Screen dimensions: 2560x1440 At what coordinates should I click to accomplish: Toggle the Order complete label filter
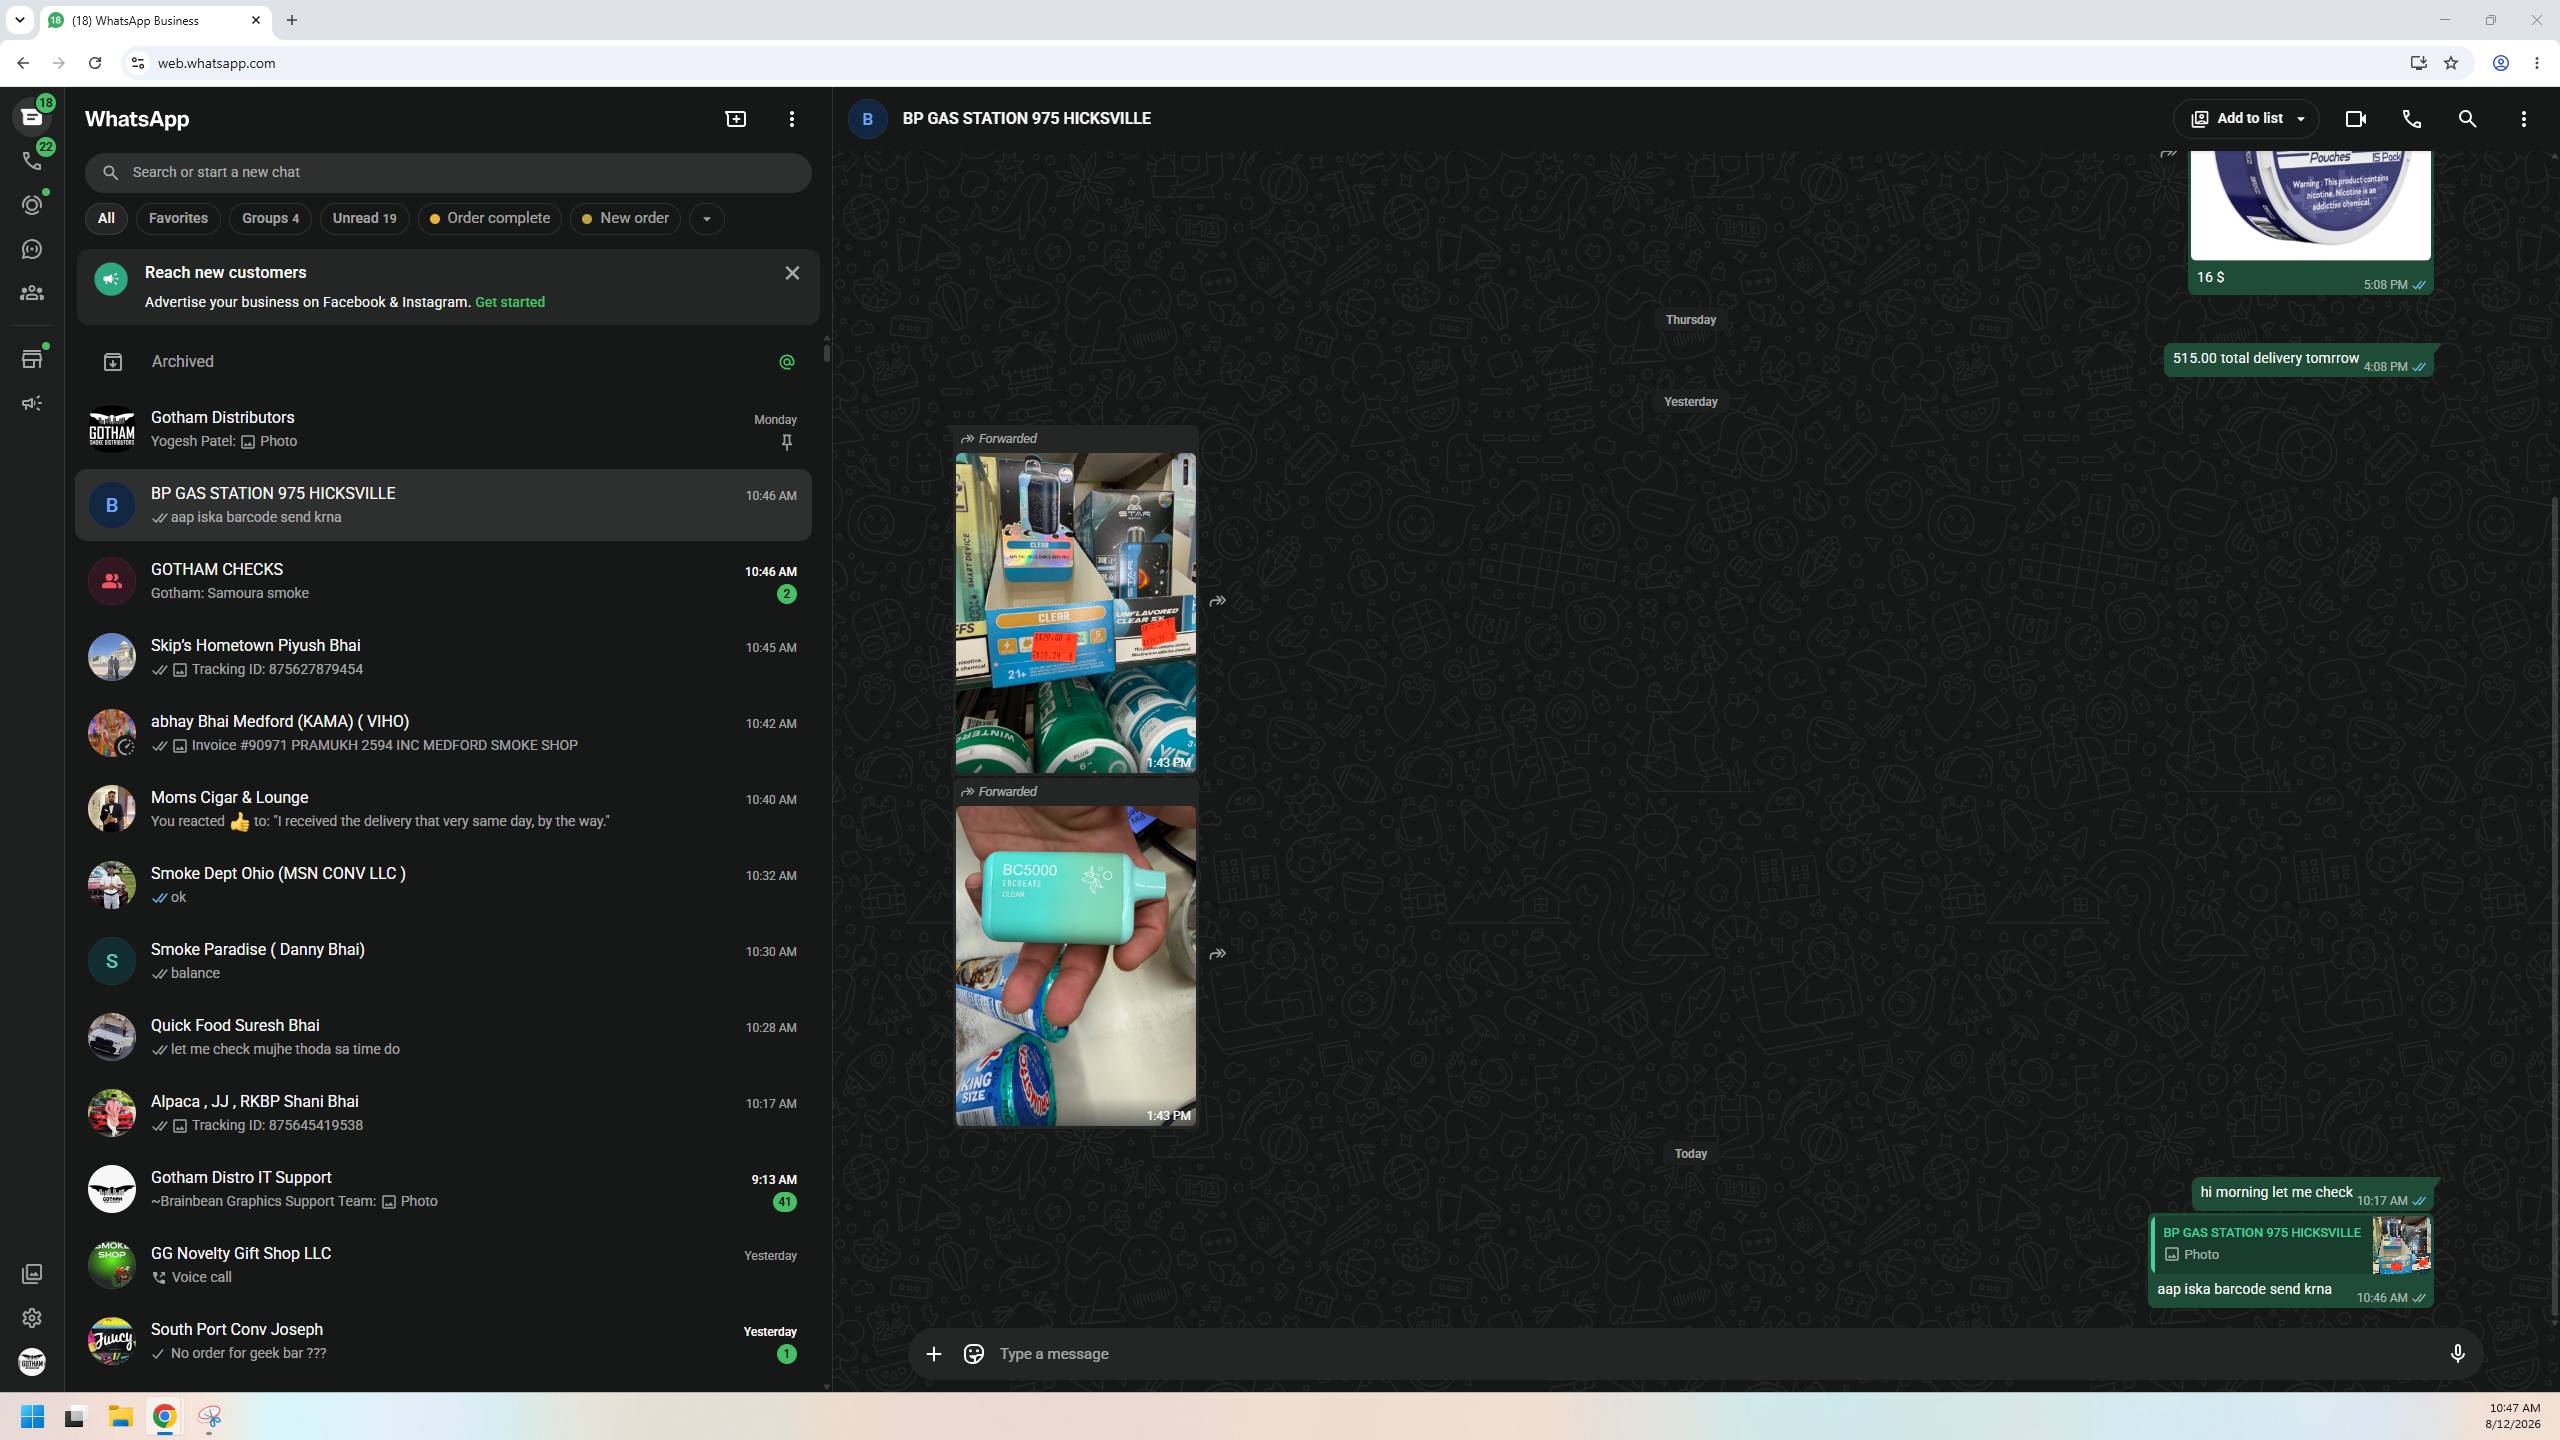pyautogui.click(x=489, y=218)
